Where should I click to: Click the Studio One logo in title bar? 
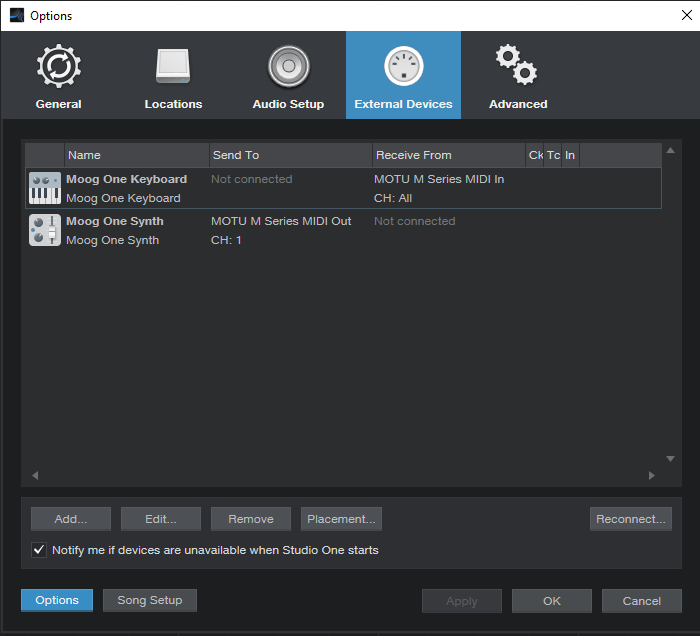[17, 15]
